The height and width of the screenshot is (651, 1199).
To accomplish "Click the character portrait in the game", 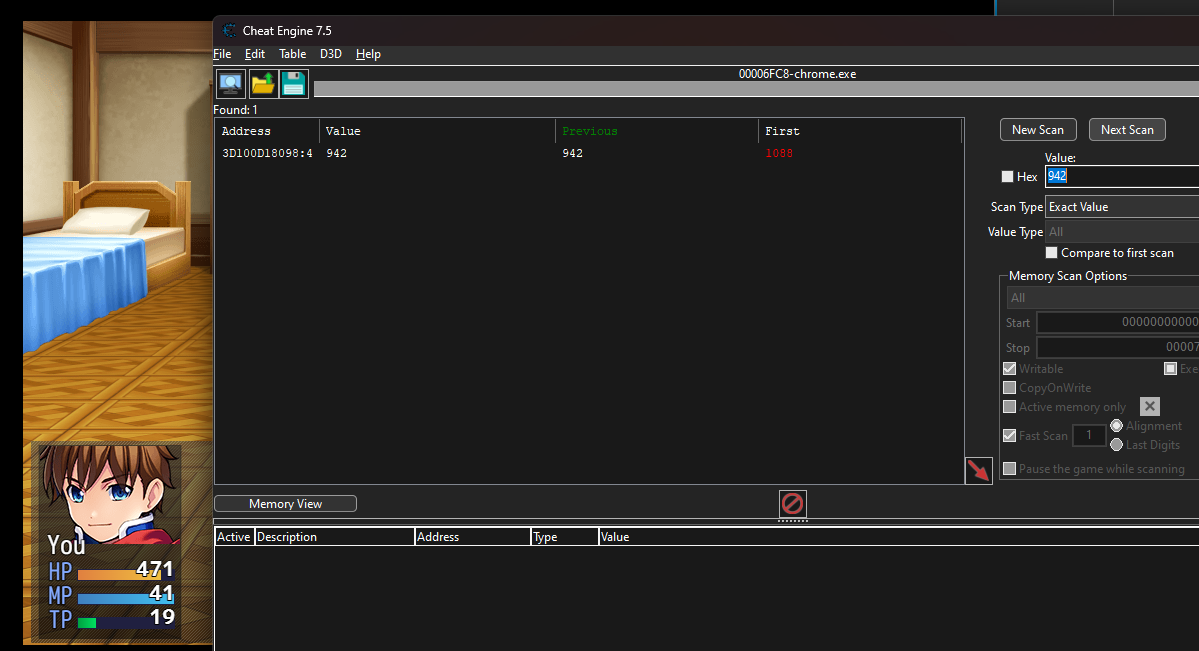I will click(x=109, y=493).
